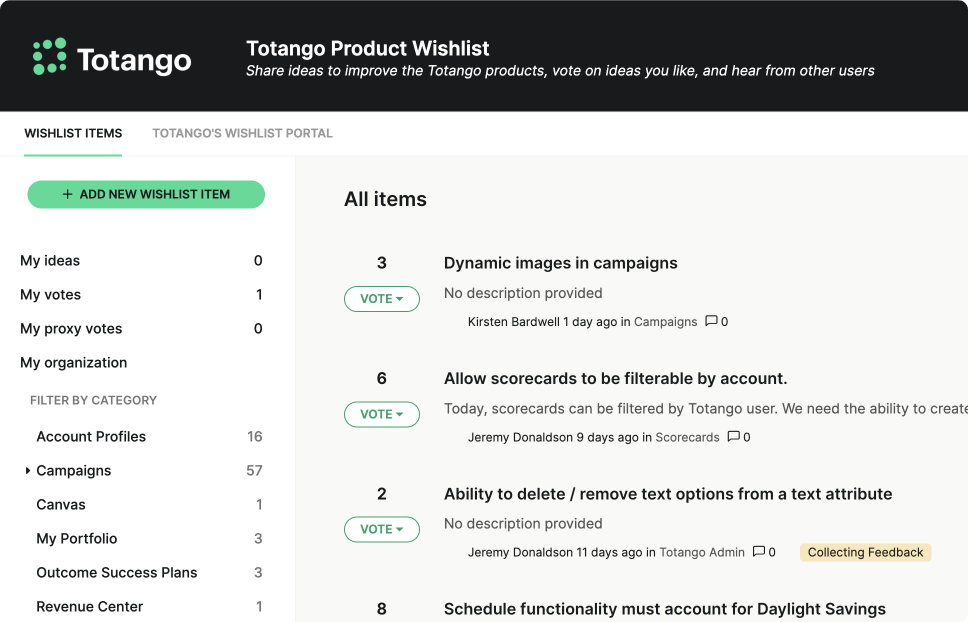Screen dimensions: 968x622
Task: Open the Totango Admin category link
Action: 702,552
